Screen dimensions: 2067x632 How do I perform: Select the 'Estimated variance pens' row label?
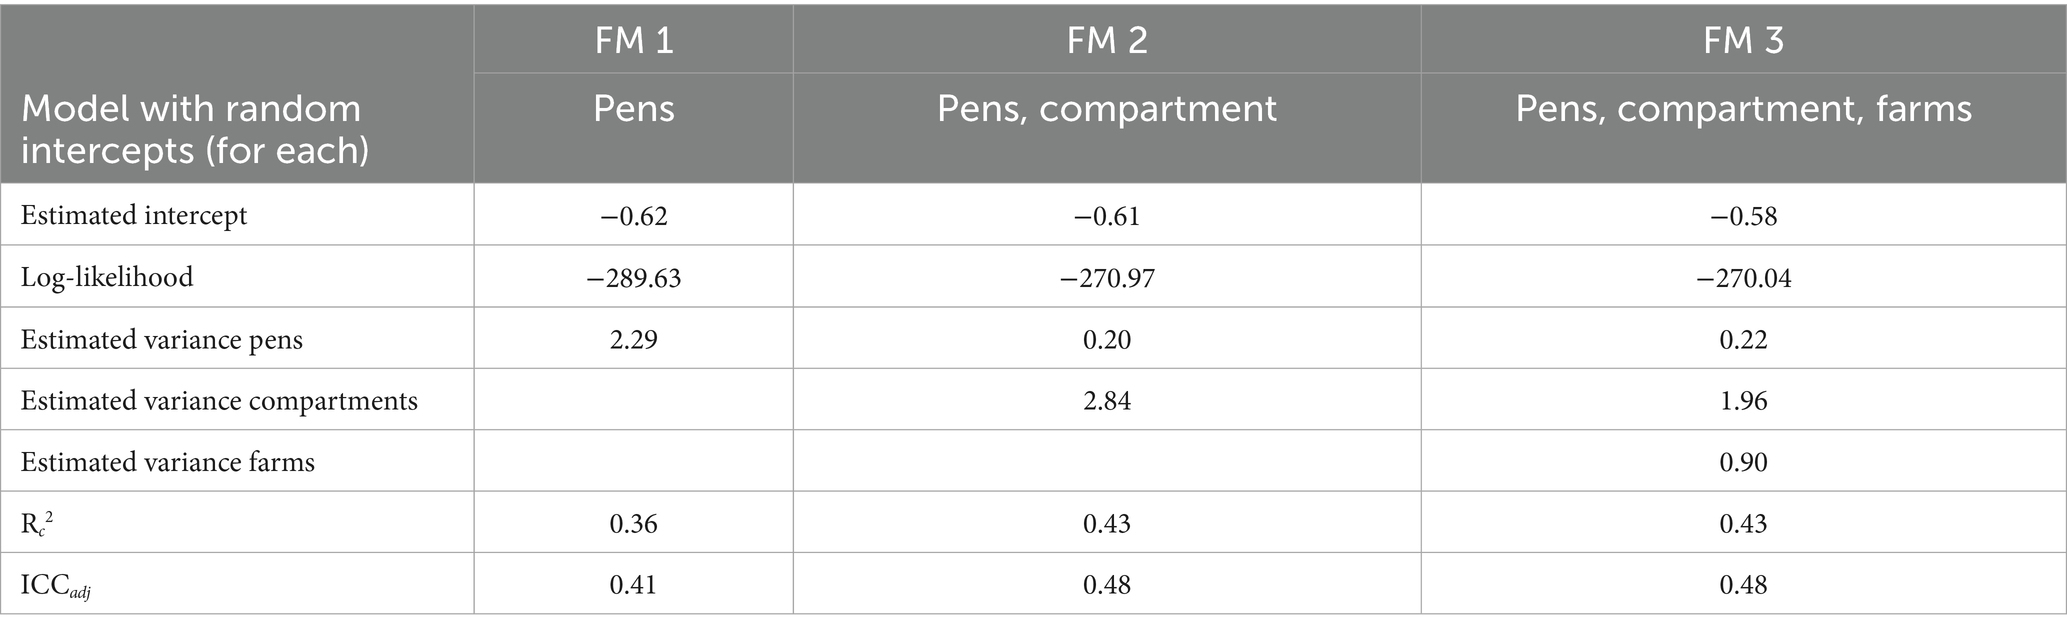point(162,340)
